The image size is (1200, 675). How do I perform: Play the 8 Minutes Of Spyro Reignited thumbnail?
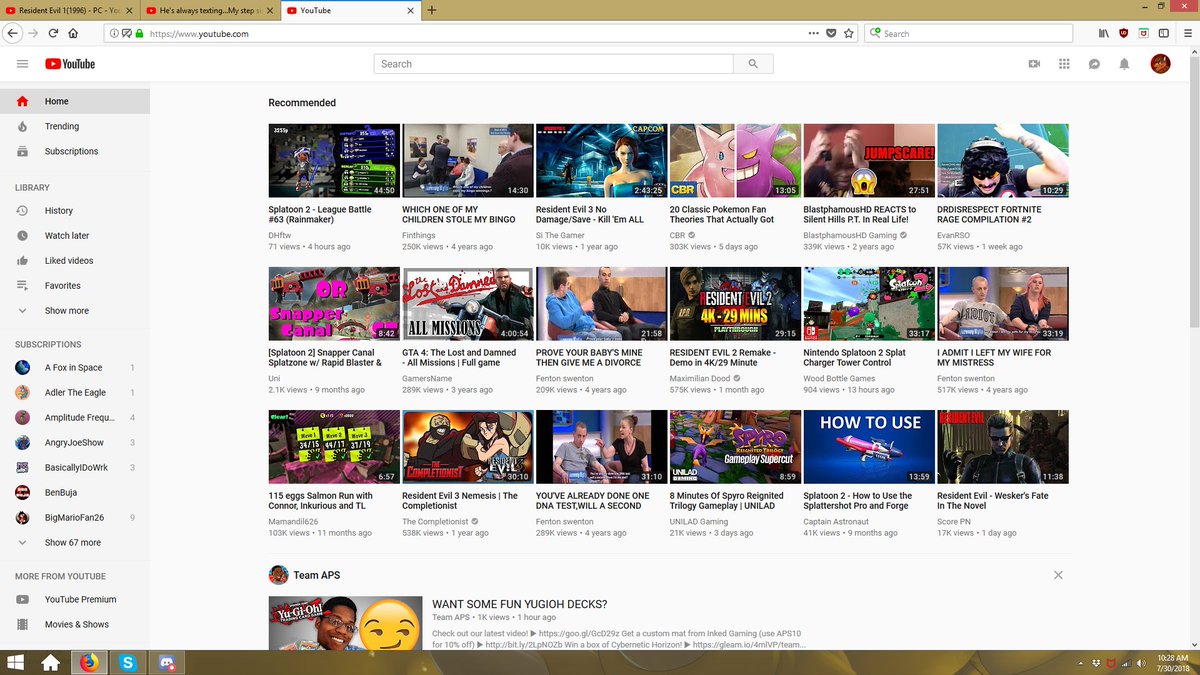point(735,447)
